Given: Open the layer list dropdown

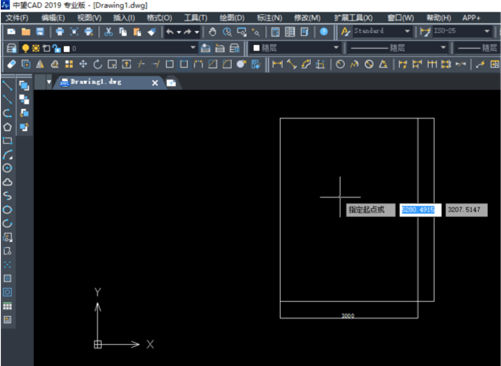Looking at the screenshot, I should click(193, 48).
